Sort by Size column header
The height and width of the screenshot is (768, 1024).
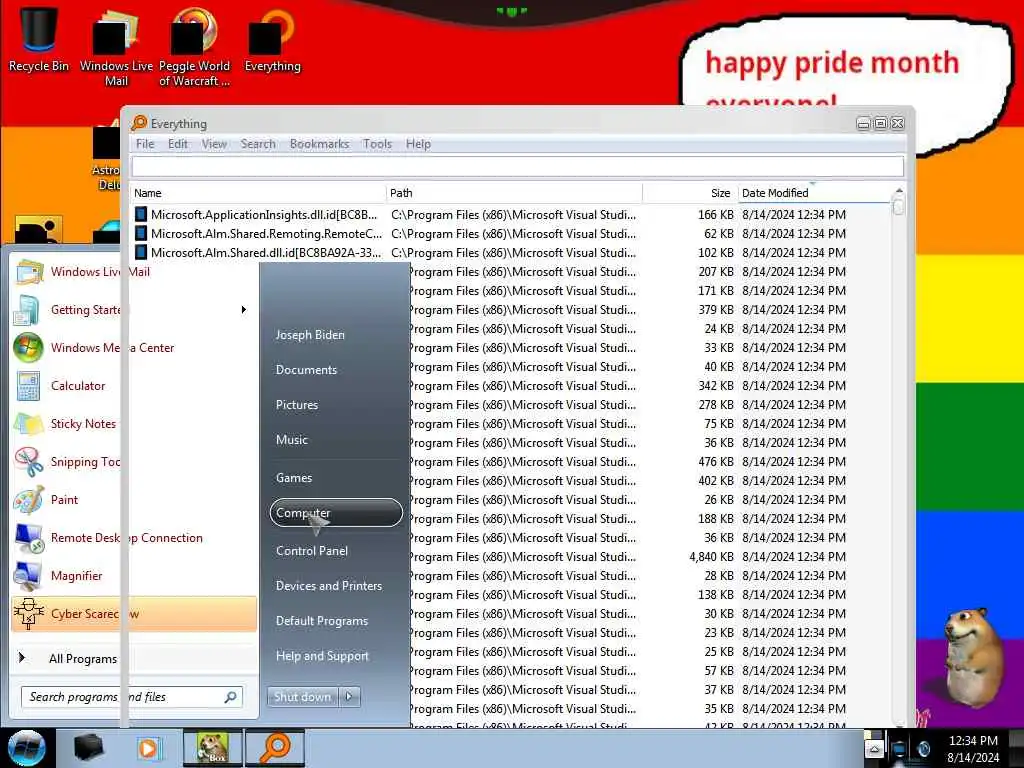coord(690,193)
